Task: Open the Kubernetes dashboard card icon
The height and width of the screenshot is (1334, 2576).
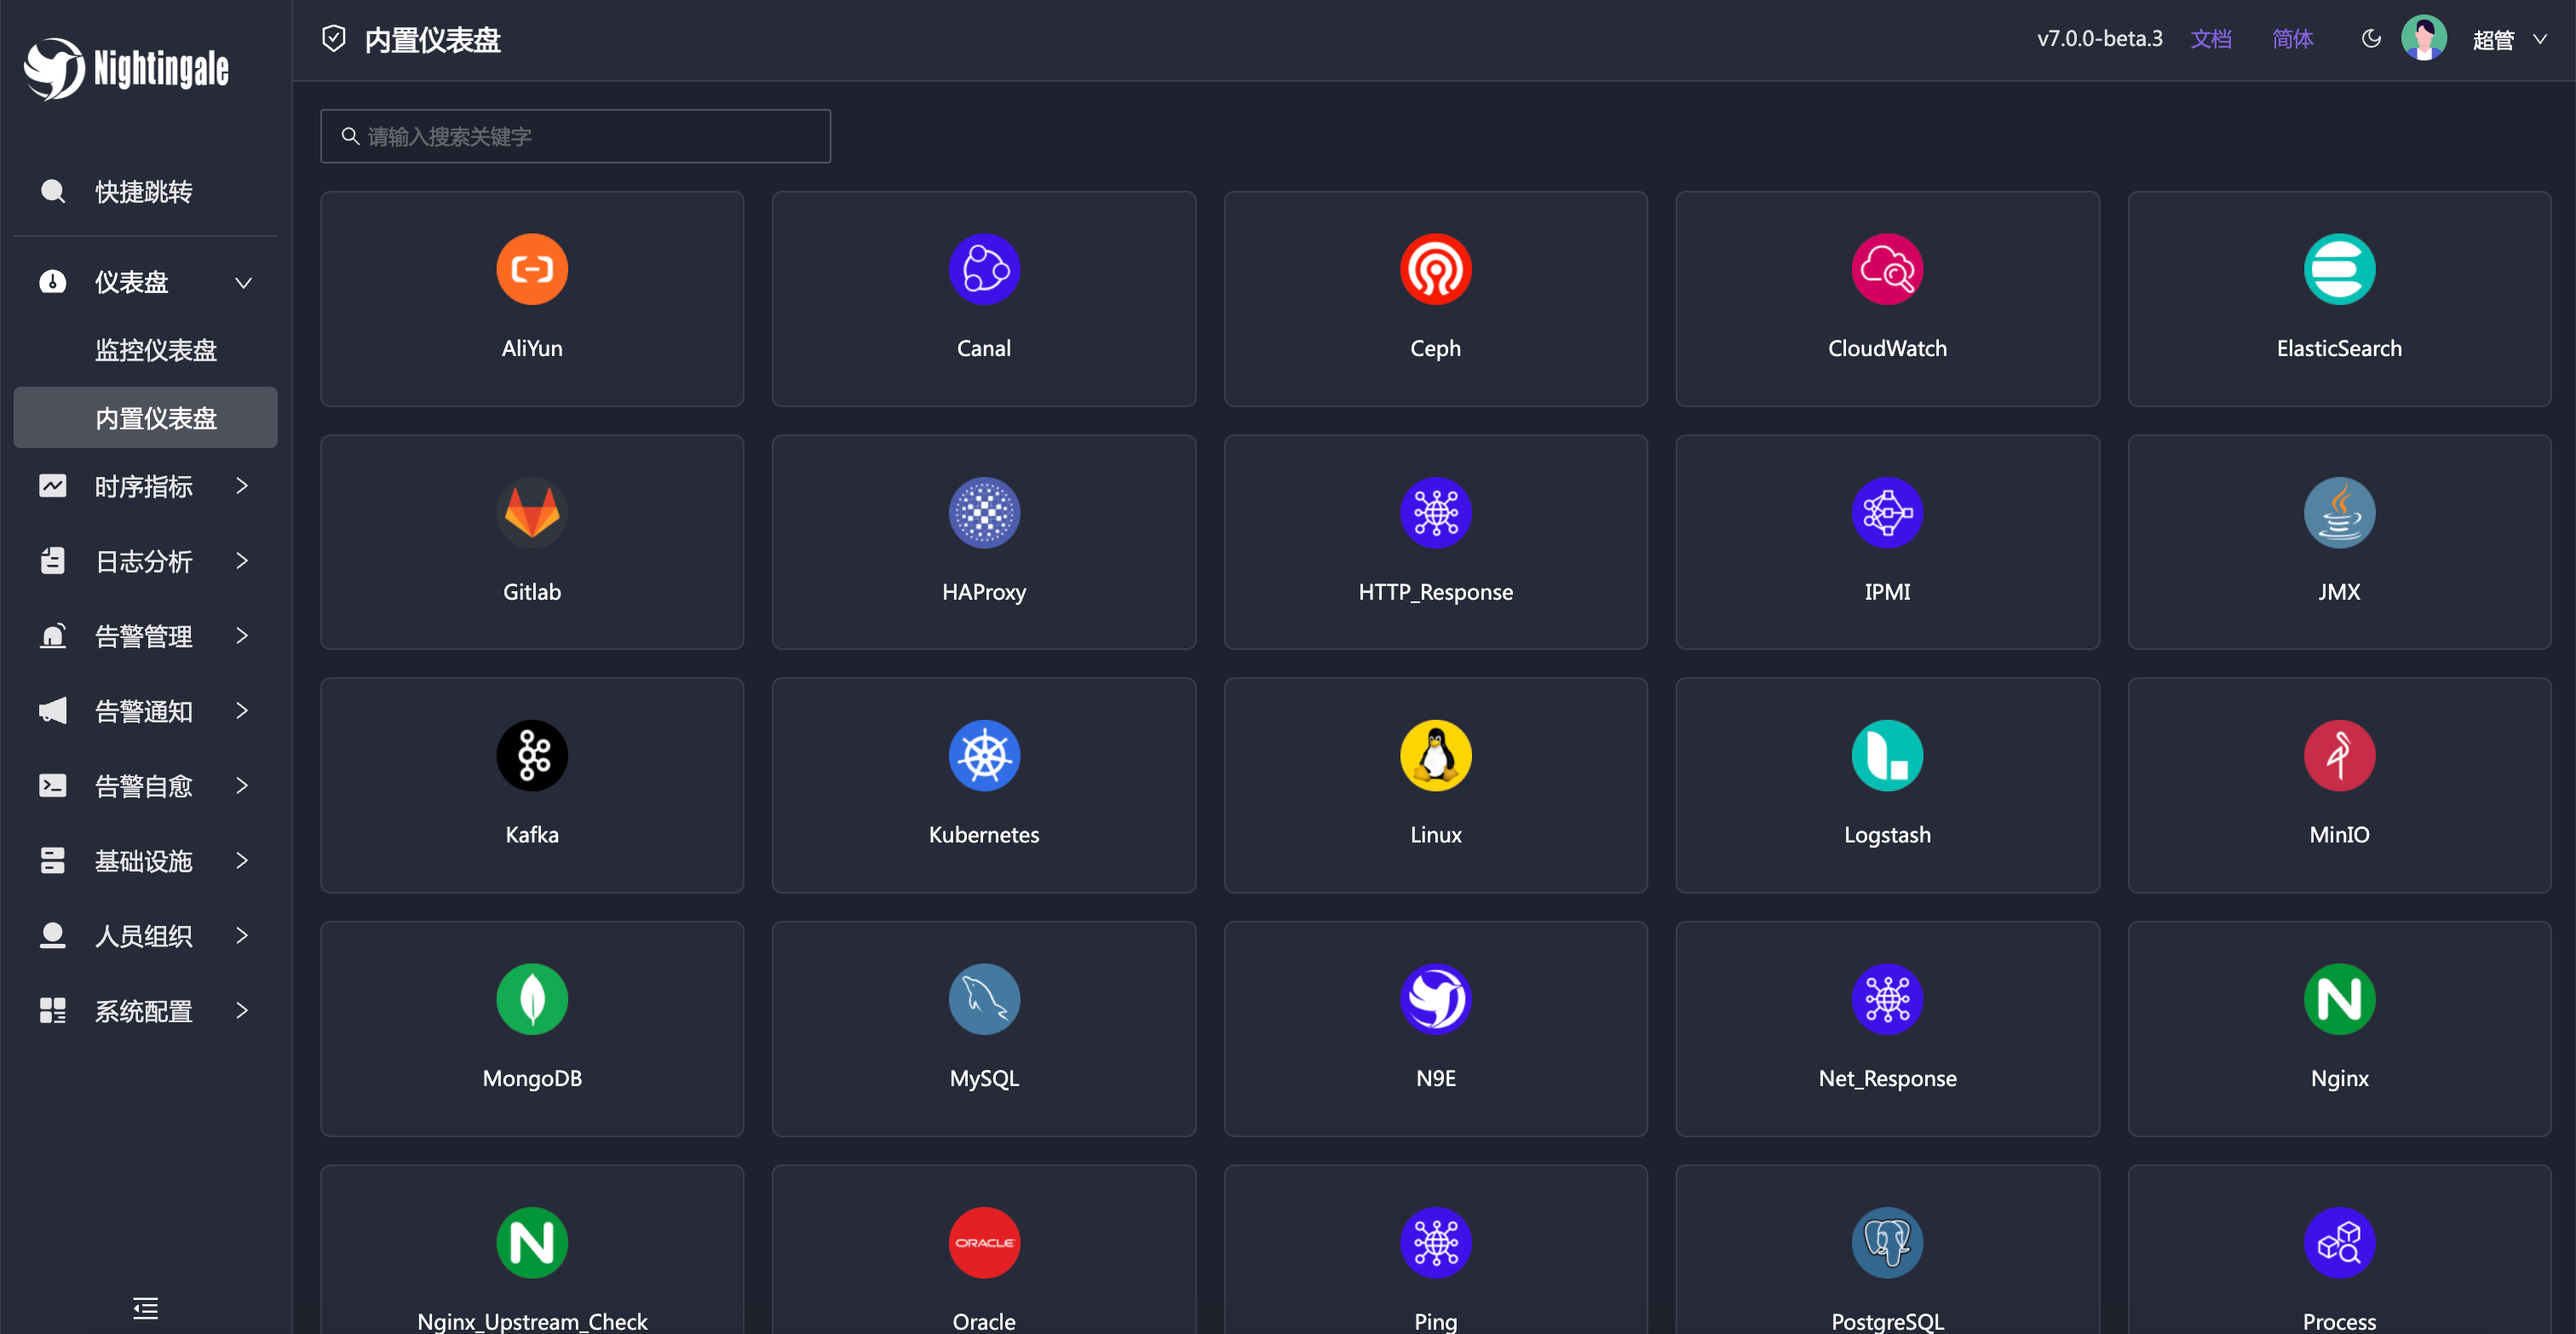Action: coord(983,756)
